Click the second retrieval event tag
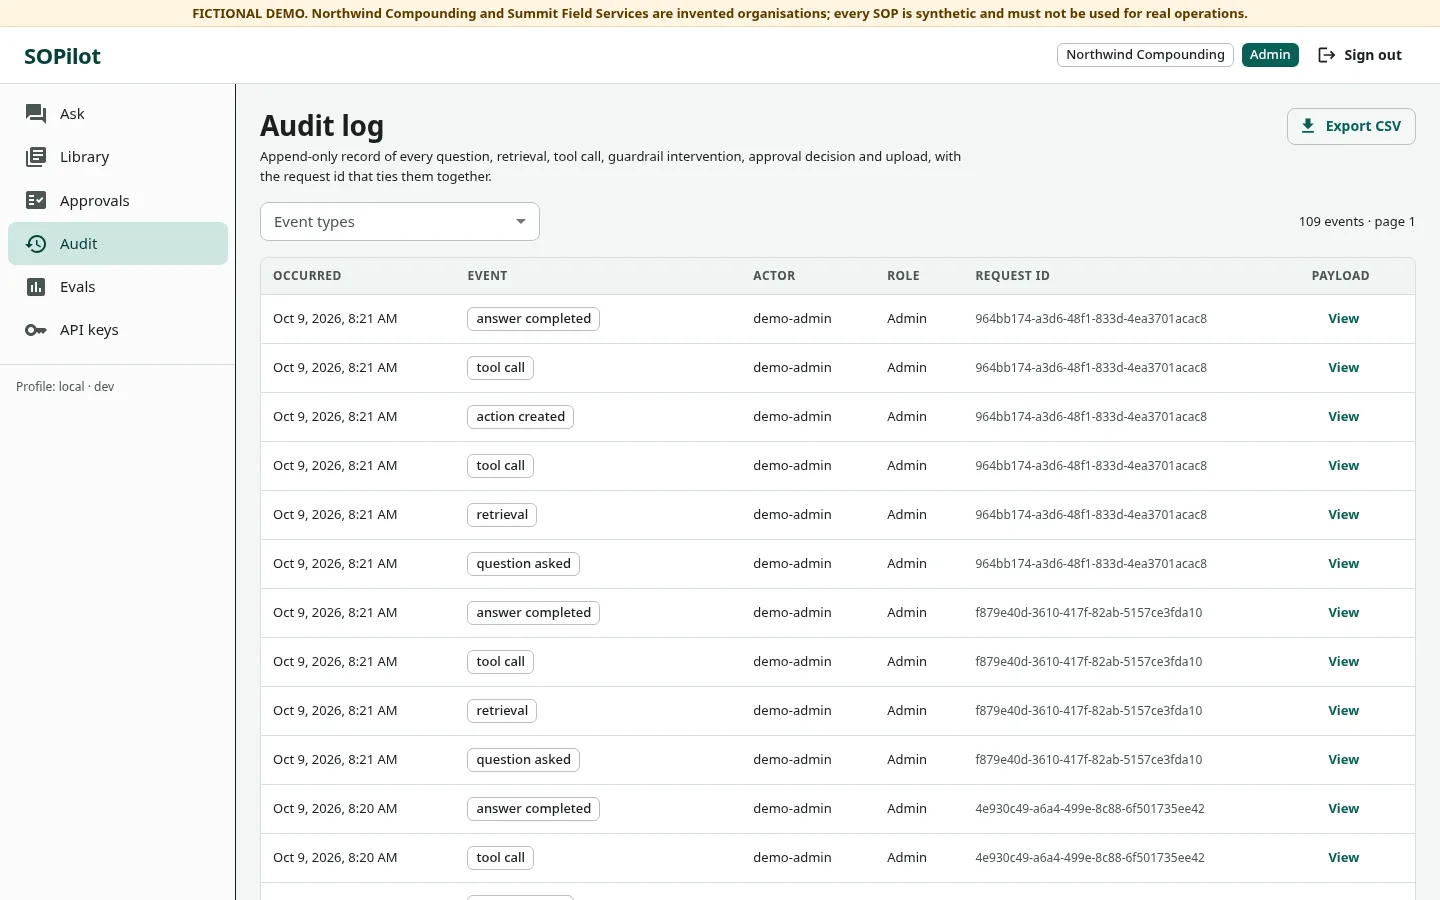Viewport: 1440px width, 900px height. (x=502, y=711)
